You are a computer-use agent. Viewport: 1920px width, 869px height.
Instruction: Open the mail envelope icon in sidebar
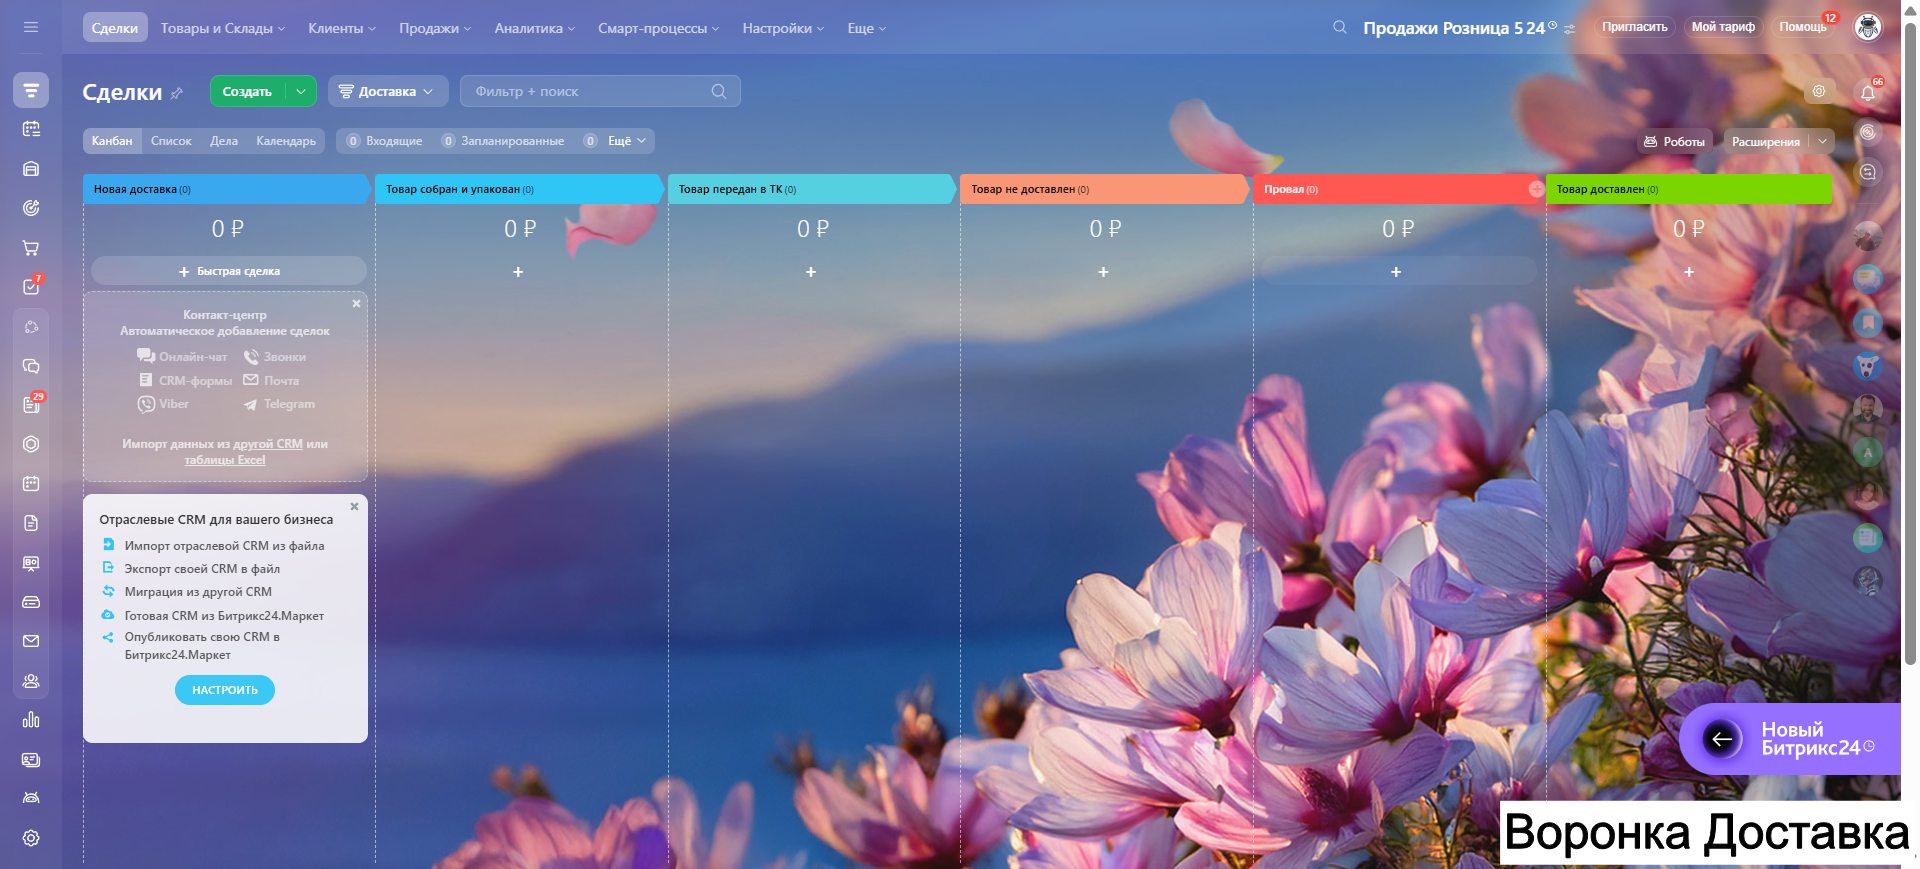(x=31, y=641)
